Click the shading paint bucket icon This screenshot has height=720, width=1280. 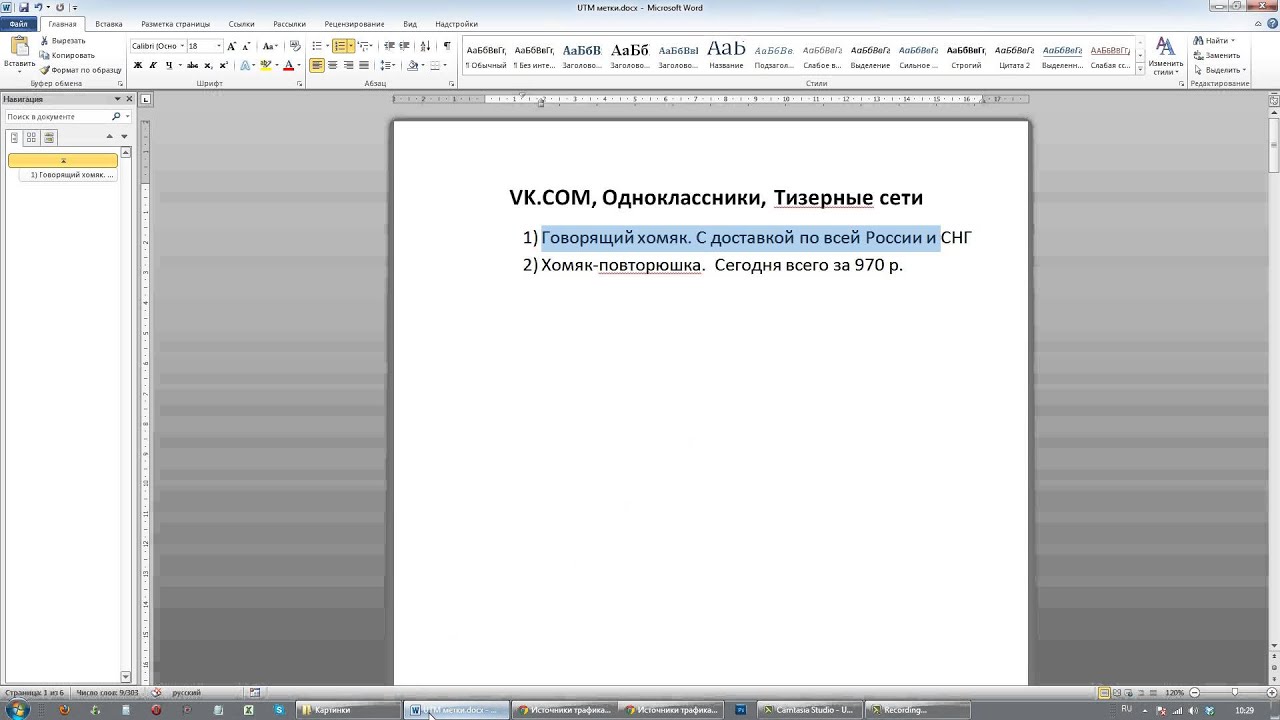click(412, 65)
